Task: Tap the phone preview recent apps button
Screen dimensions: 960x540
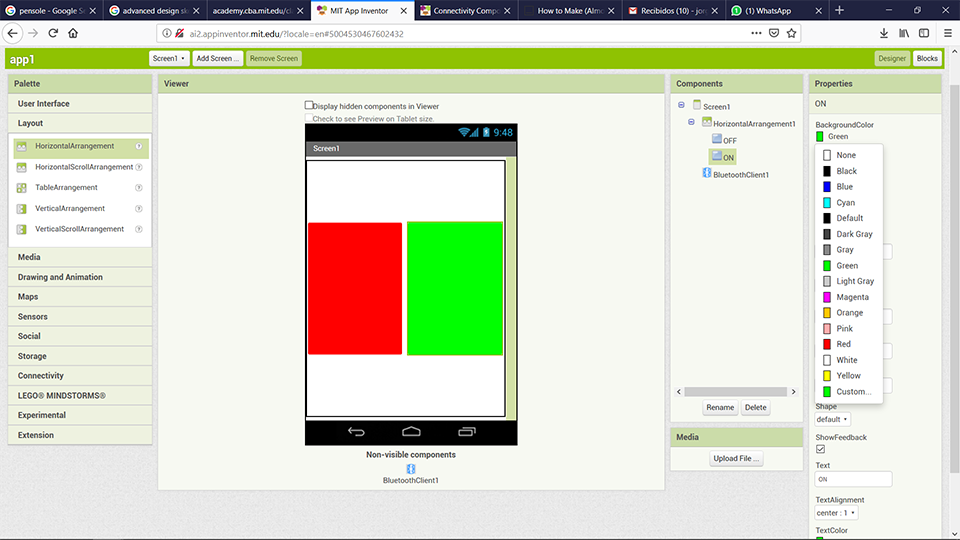Action: pyautogui.click(x=467, y=432)
